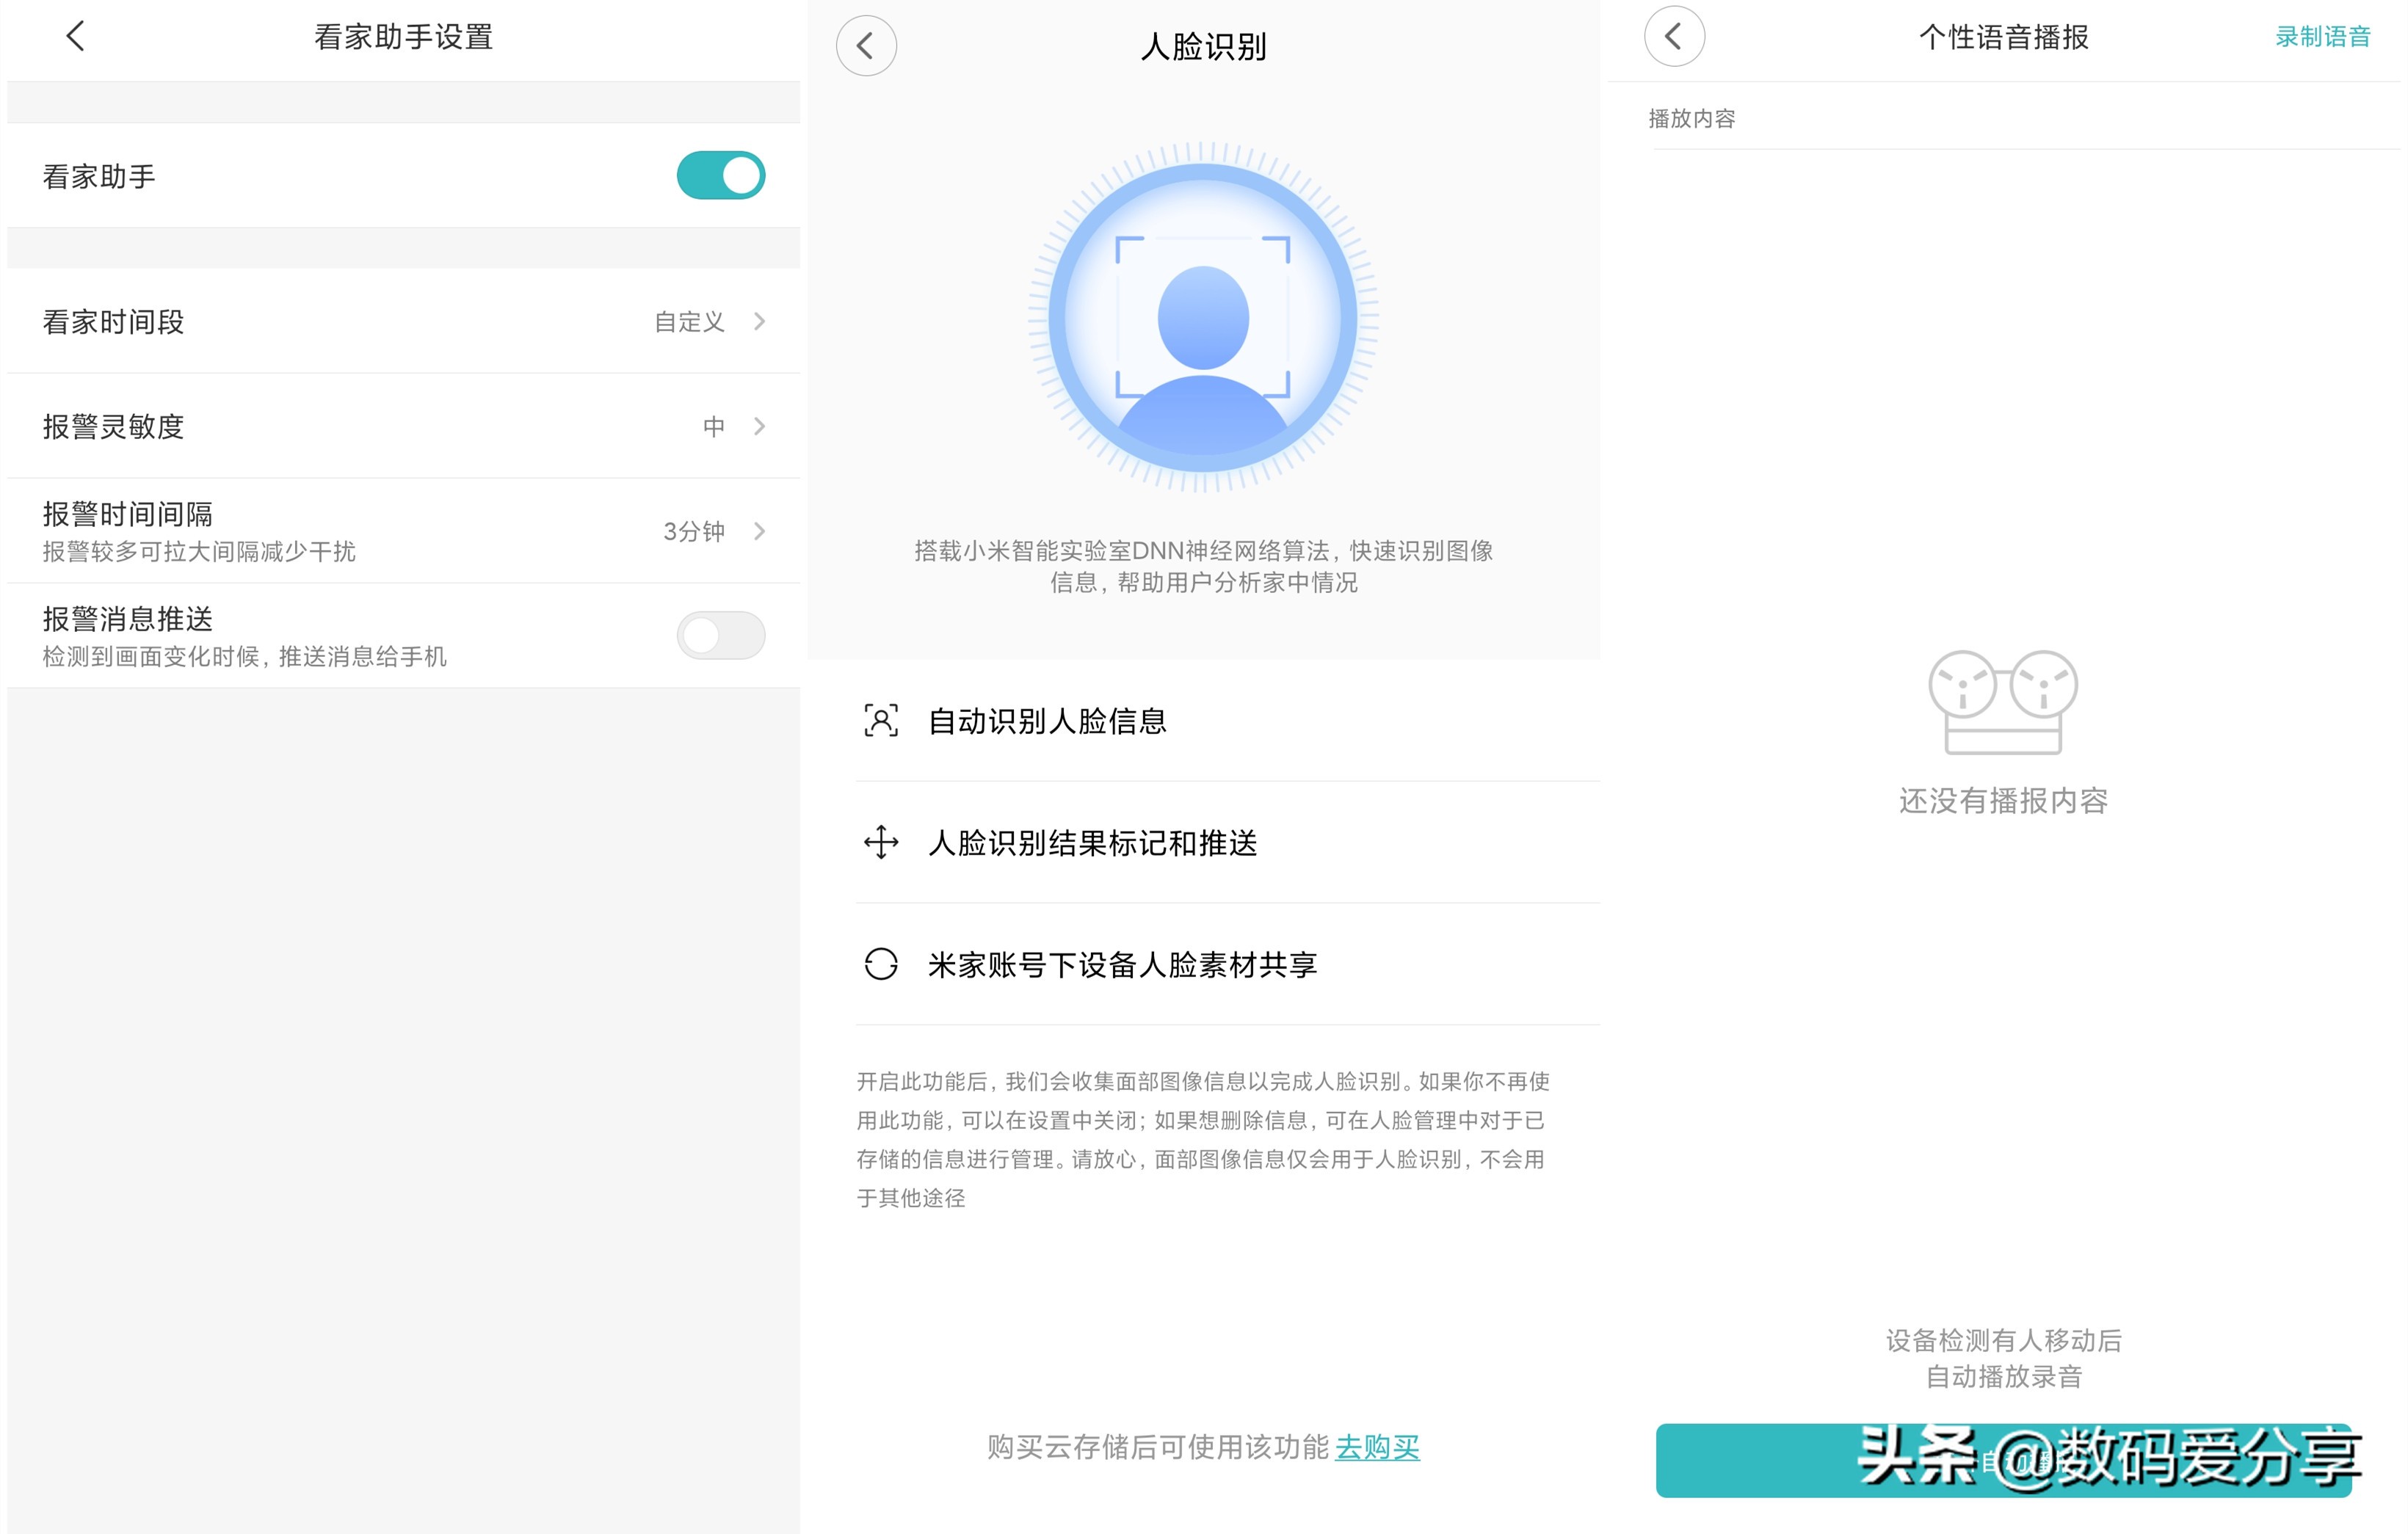Image resolution: width=2408 pixels, height=1534 pixels.
Task: Click the 去购买 purchase link
Action: point(1378,1447)
